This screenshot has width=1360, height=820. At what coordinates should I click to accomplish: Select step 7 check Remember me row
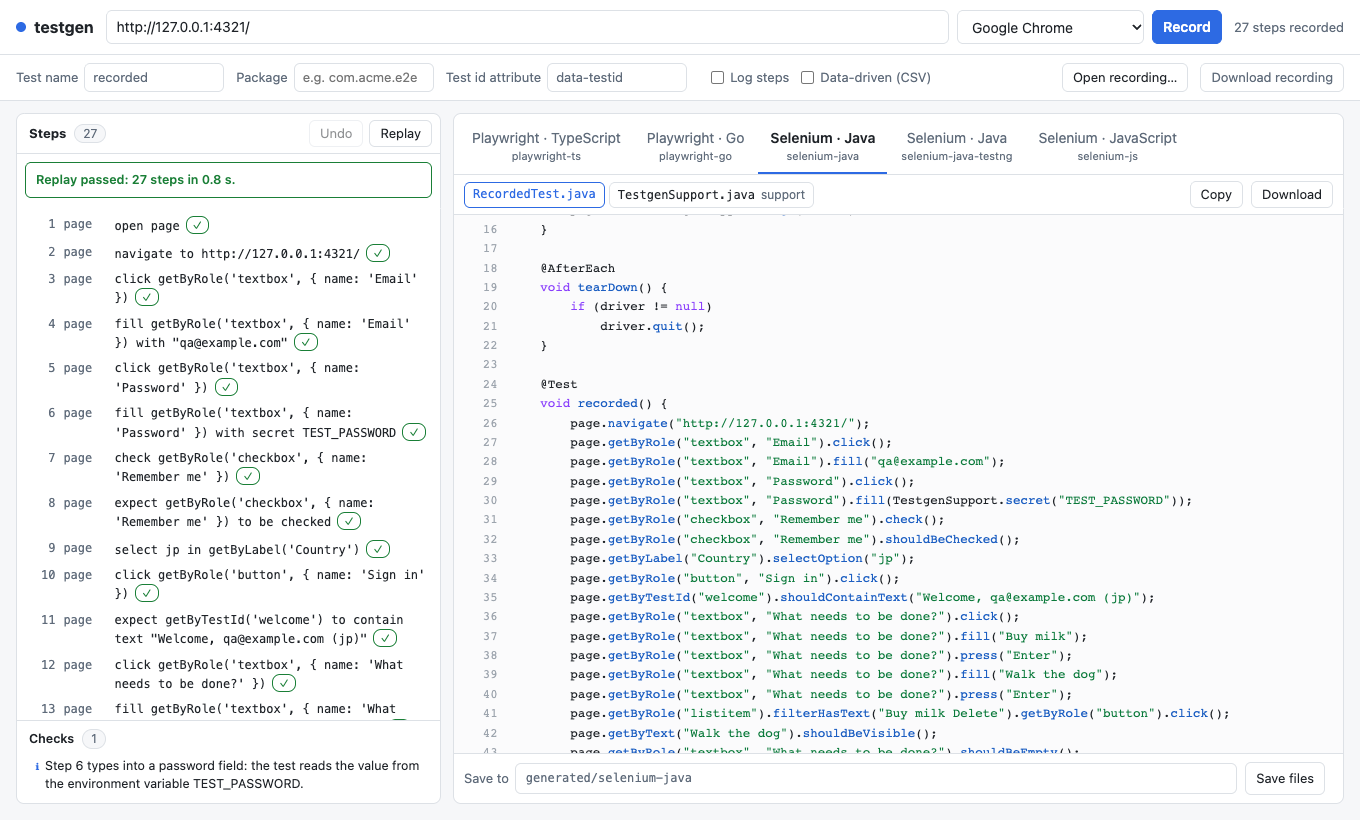tap(228, 467)
